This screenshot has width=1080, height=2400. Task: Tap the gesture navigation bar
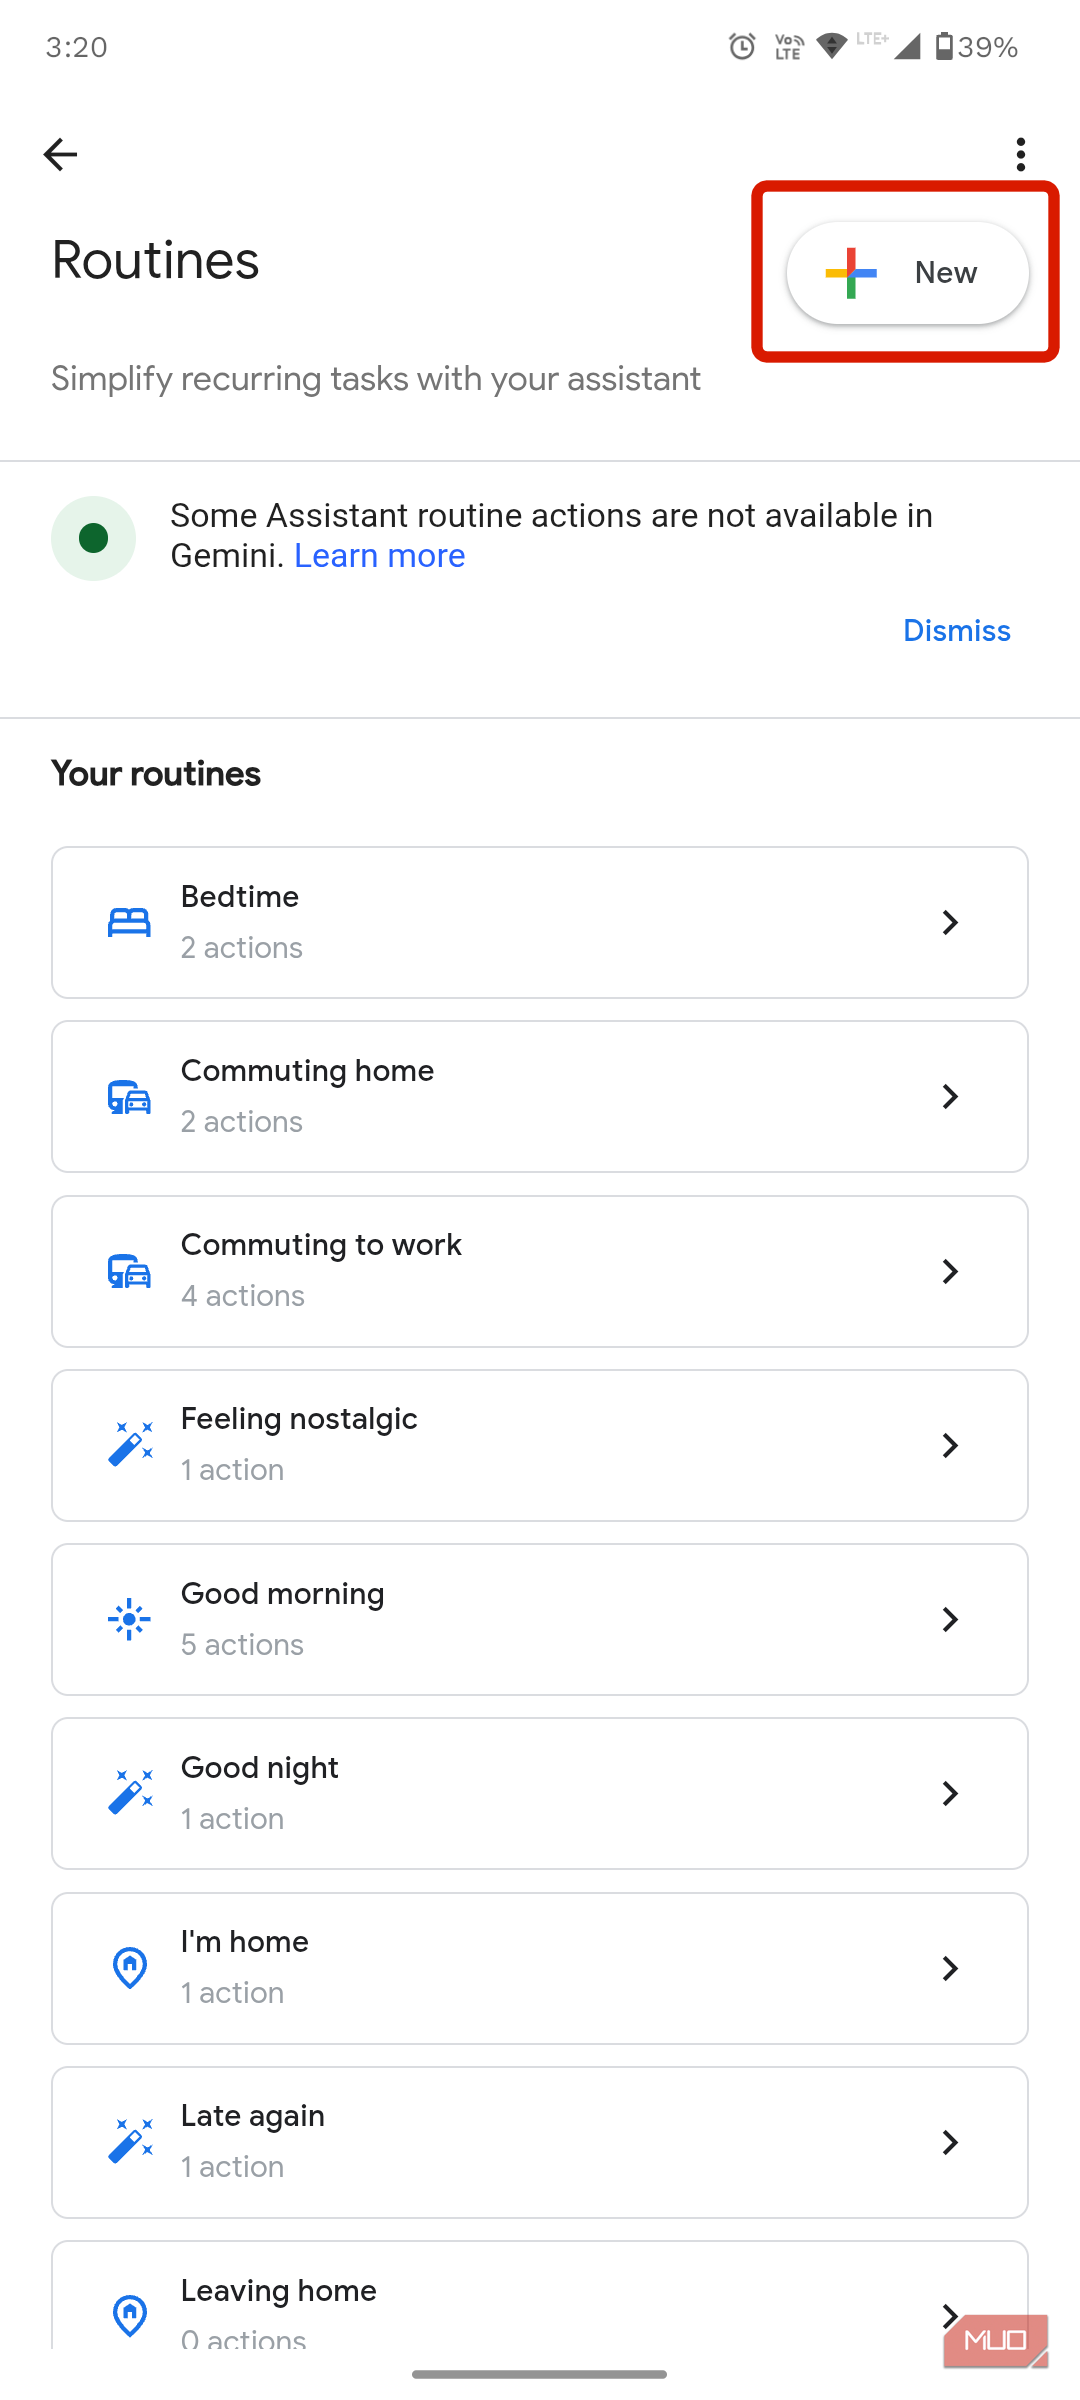tap(540, 2371)
